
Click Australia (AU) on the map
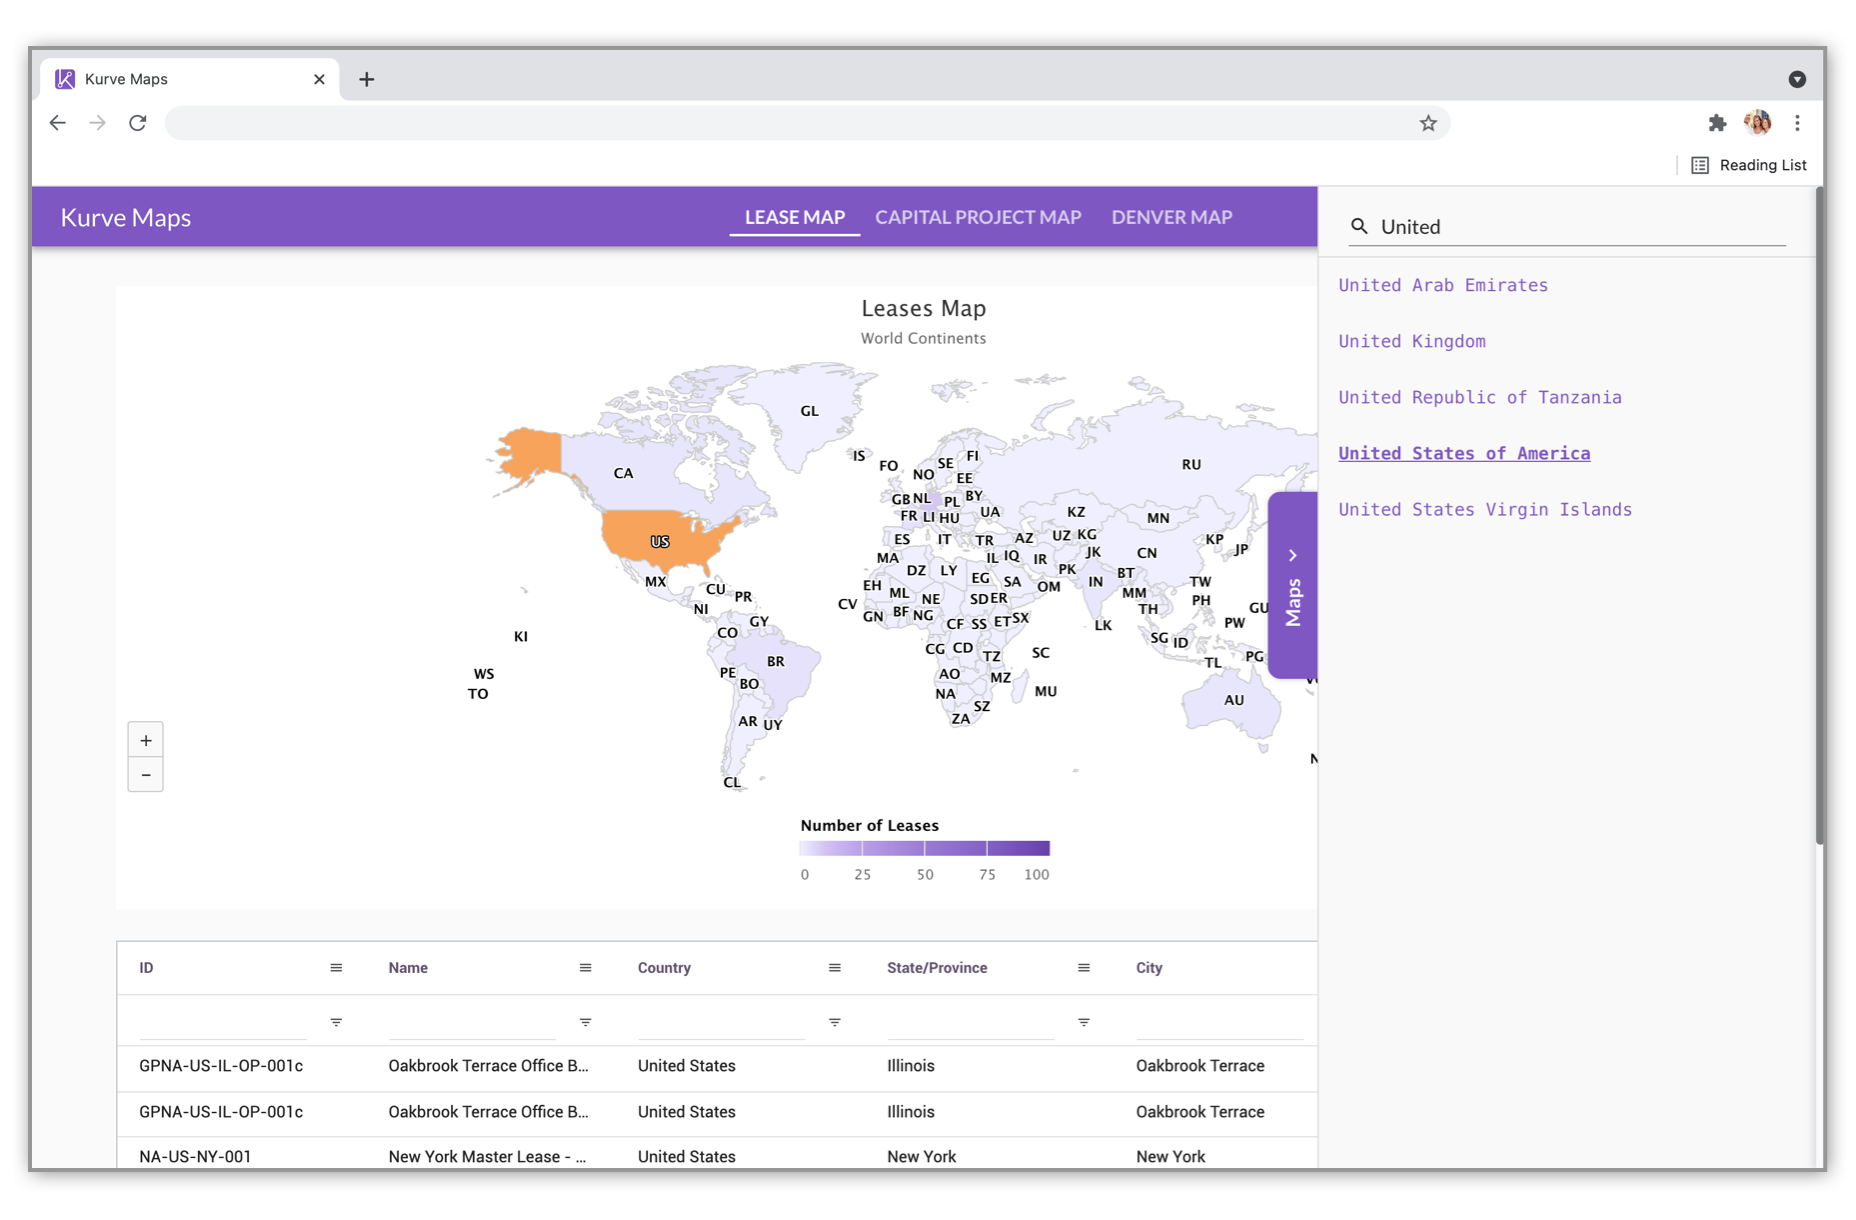tap(1234, 700)
